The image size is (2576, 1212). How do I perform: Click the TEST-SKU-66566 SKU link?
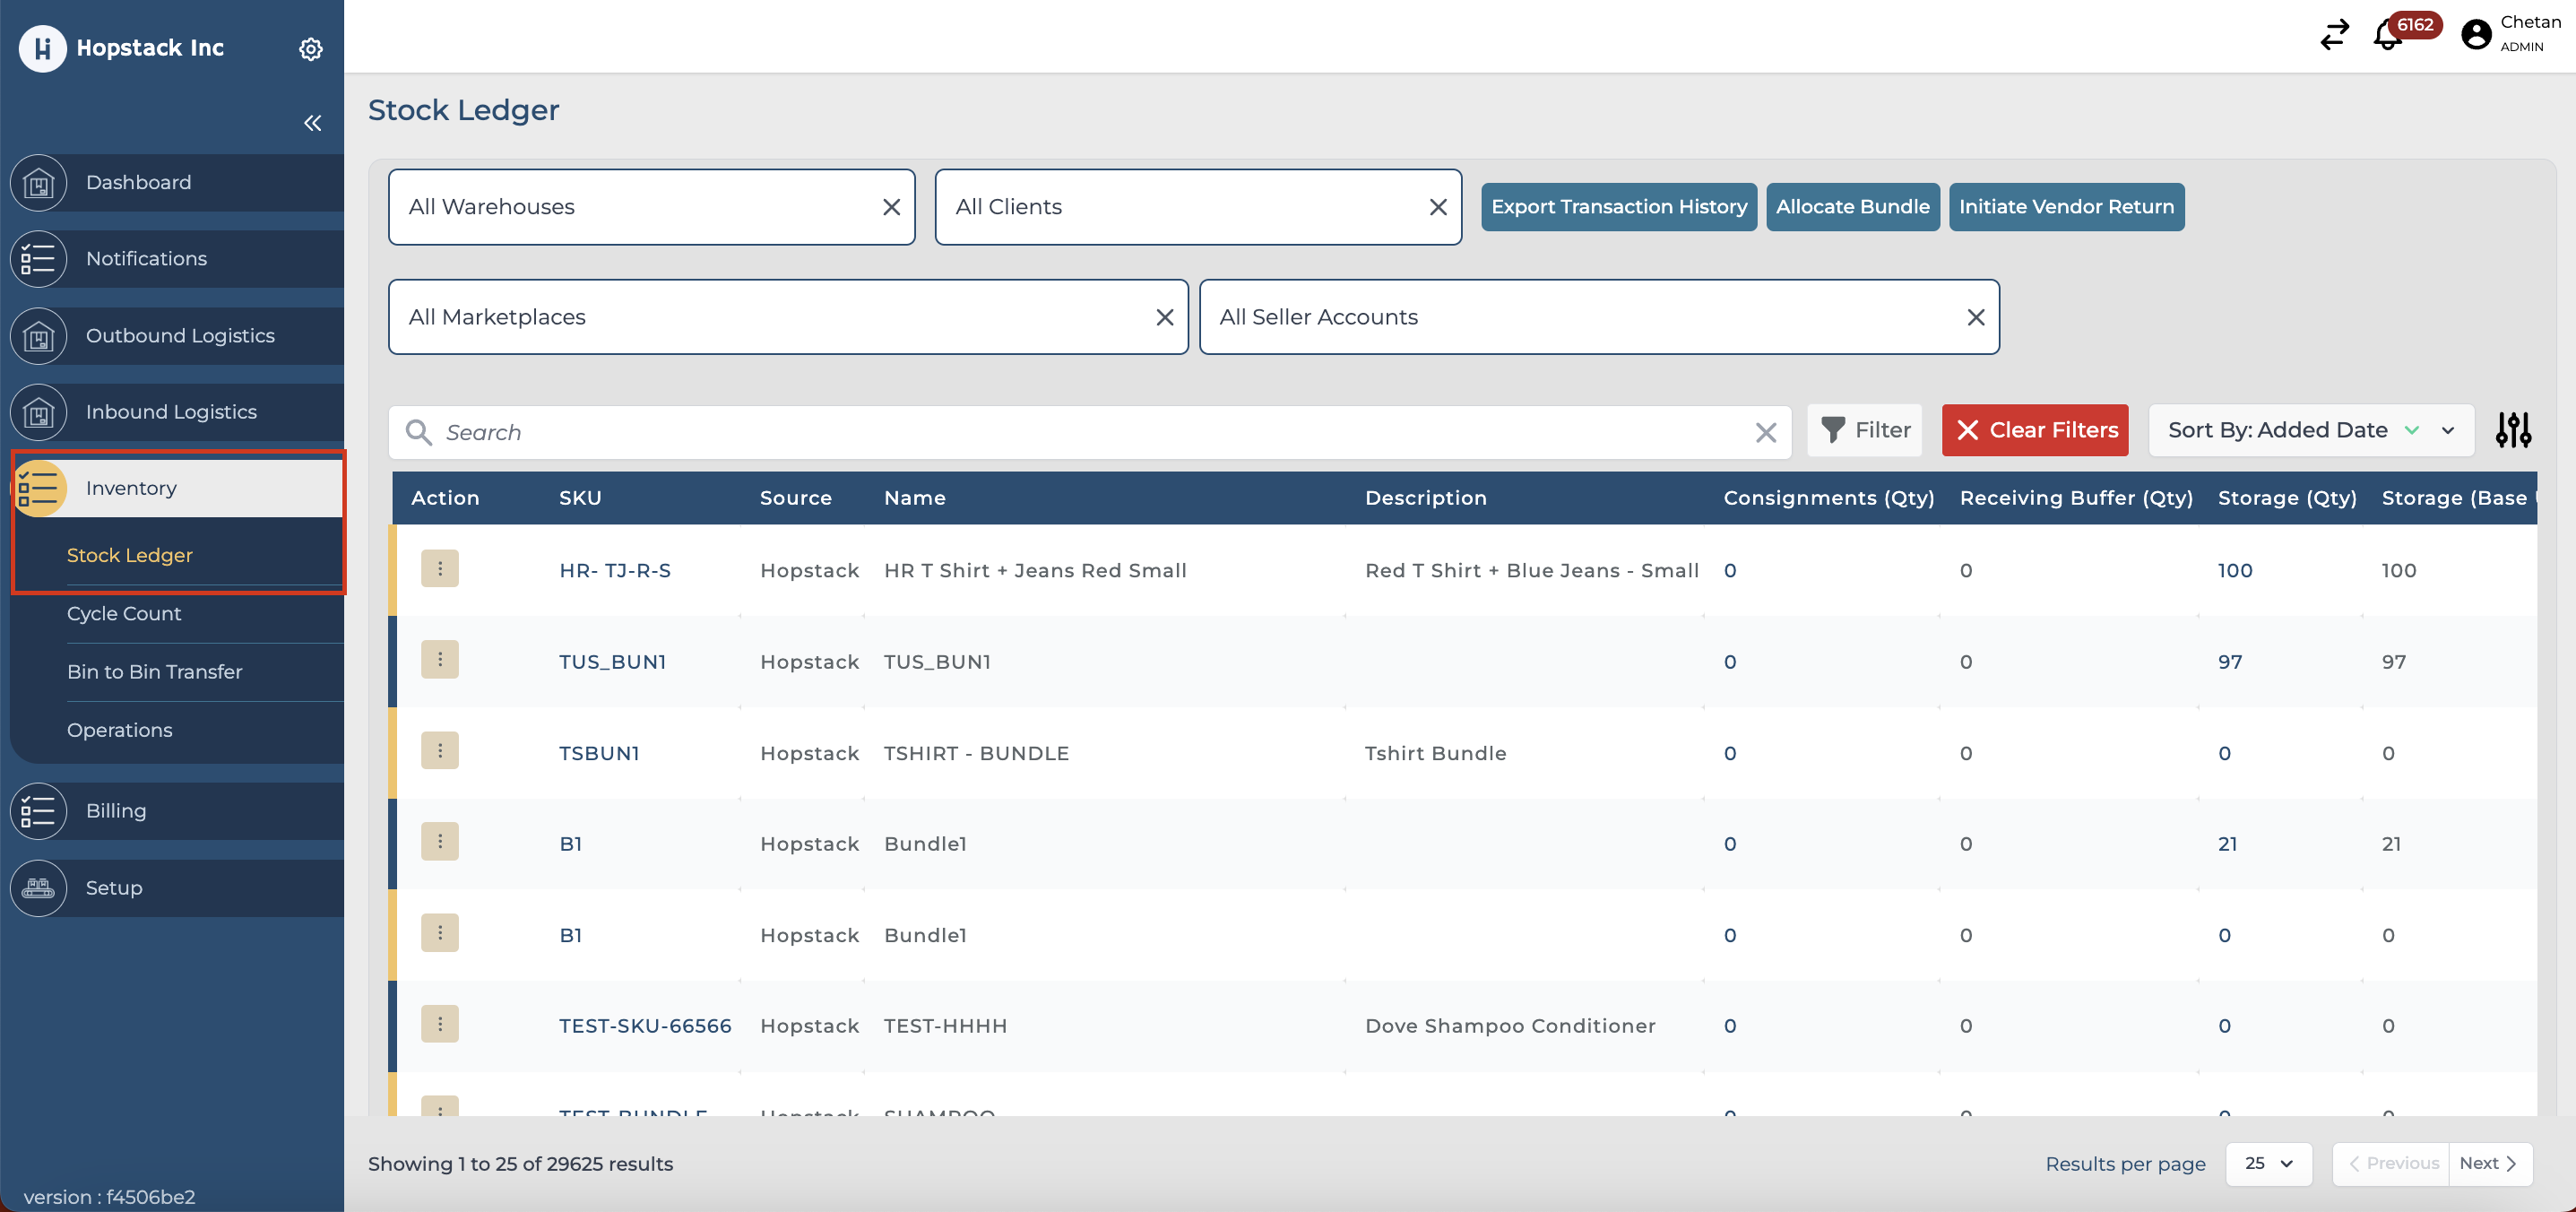645,1025
